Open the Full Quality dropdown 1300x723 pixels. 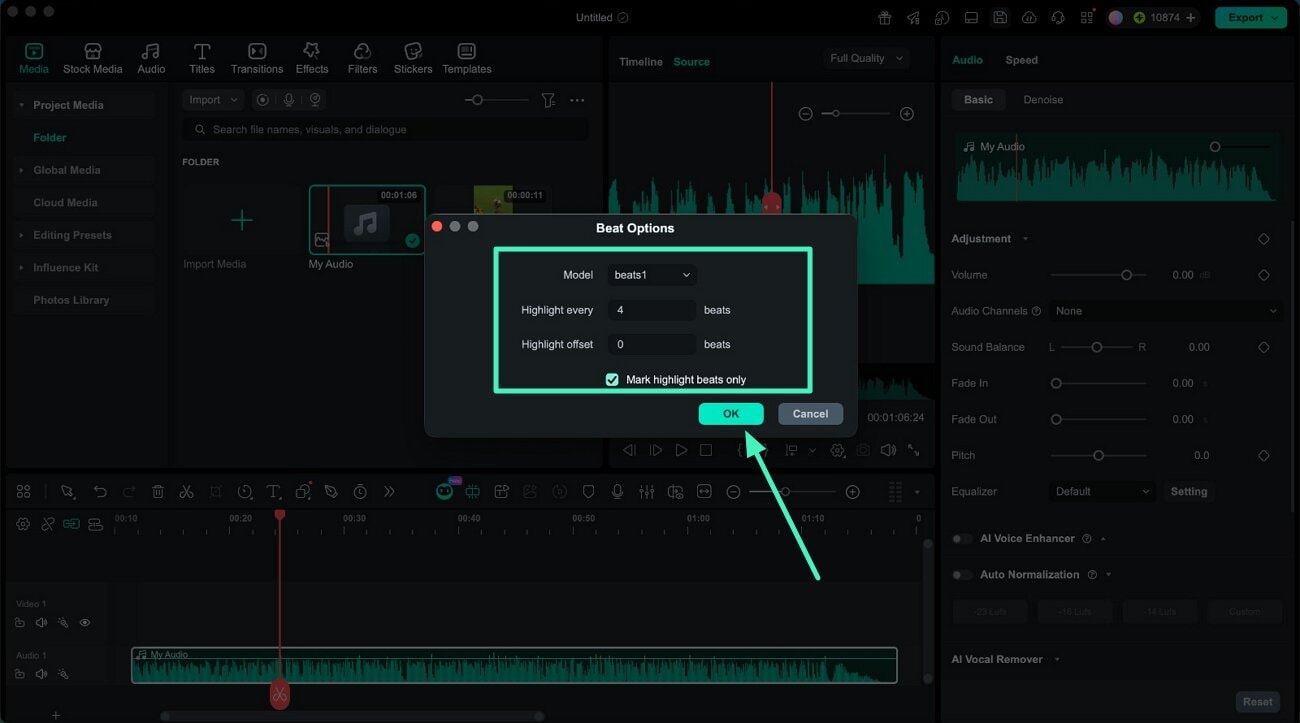click(x=866, y=59)
